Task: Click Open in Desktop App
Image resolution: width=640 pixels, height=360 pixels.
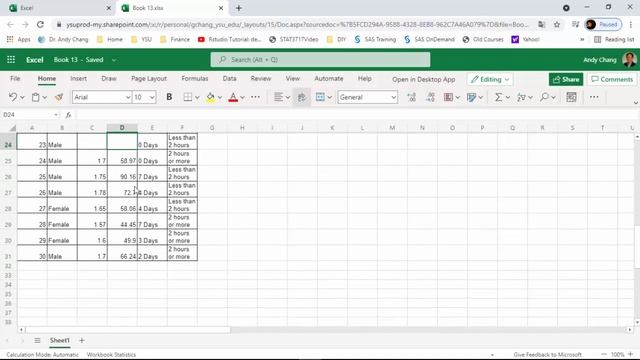Action: (423, 80)
